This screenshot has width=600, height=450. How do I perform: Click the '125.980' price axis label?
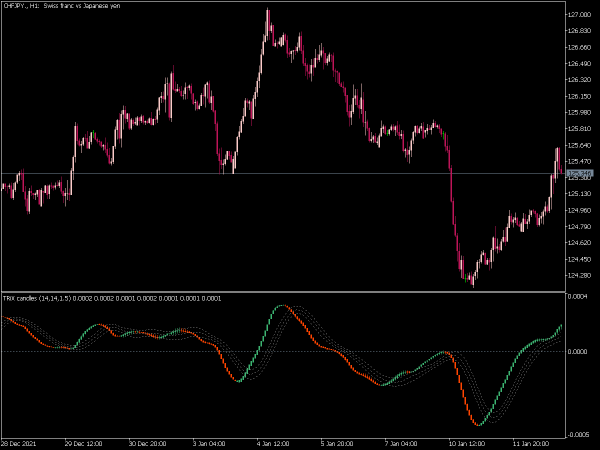coord(580,112)
